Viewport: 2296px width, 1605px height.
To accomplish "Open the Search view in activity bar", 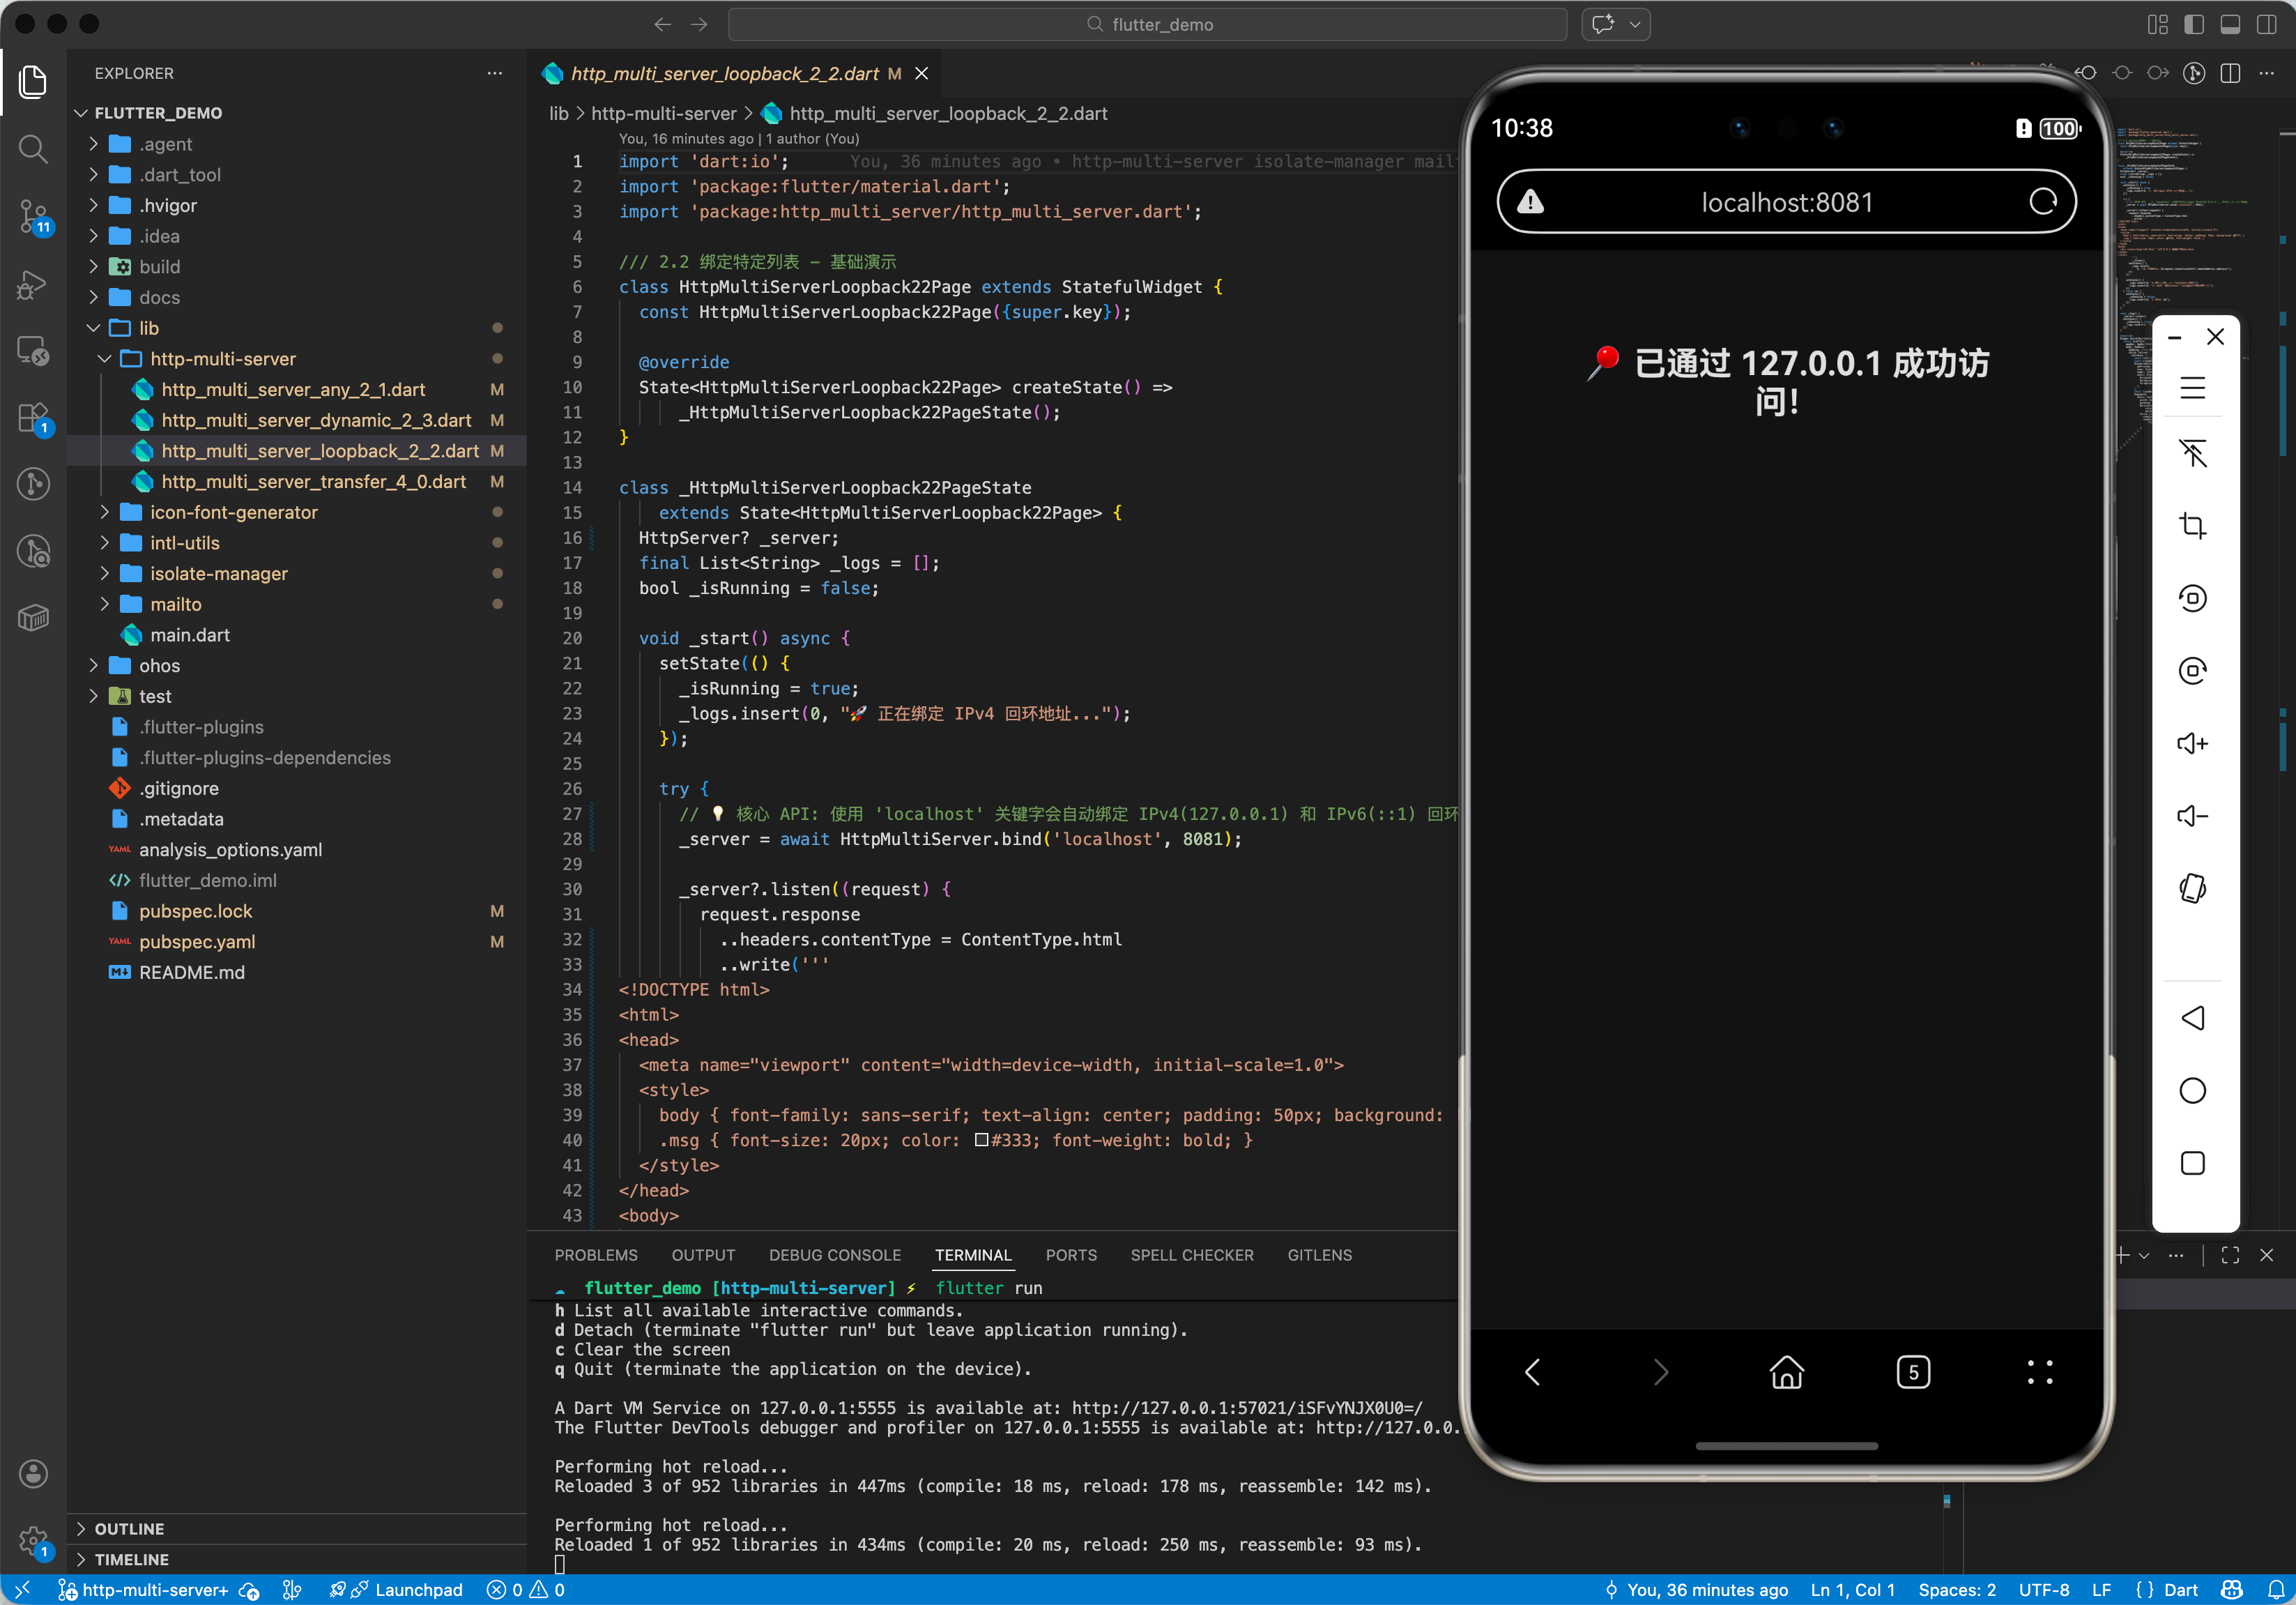I will (33, 148).
